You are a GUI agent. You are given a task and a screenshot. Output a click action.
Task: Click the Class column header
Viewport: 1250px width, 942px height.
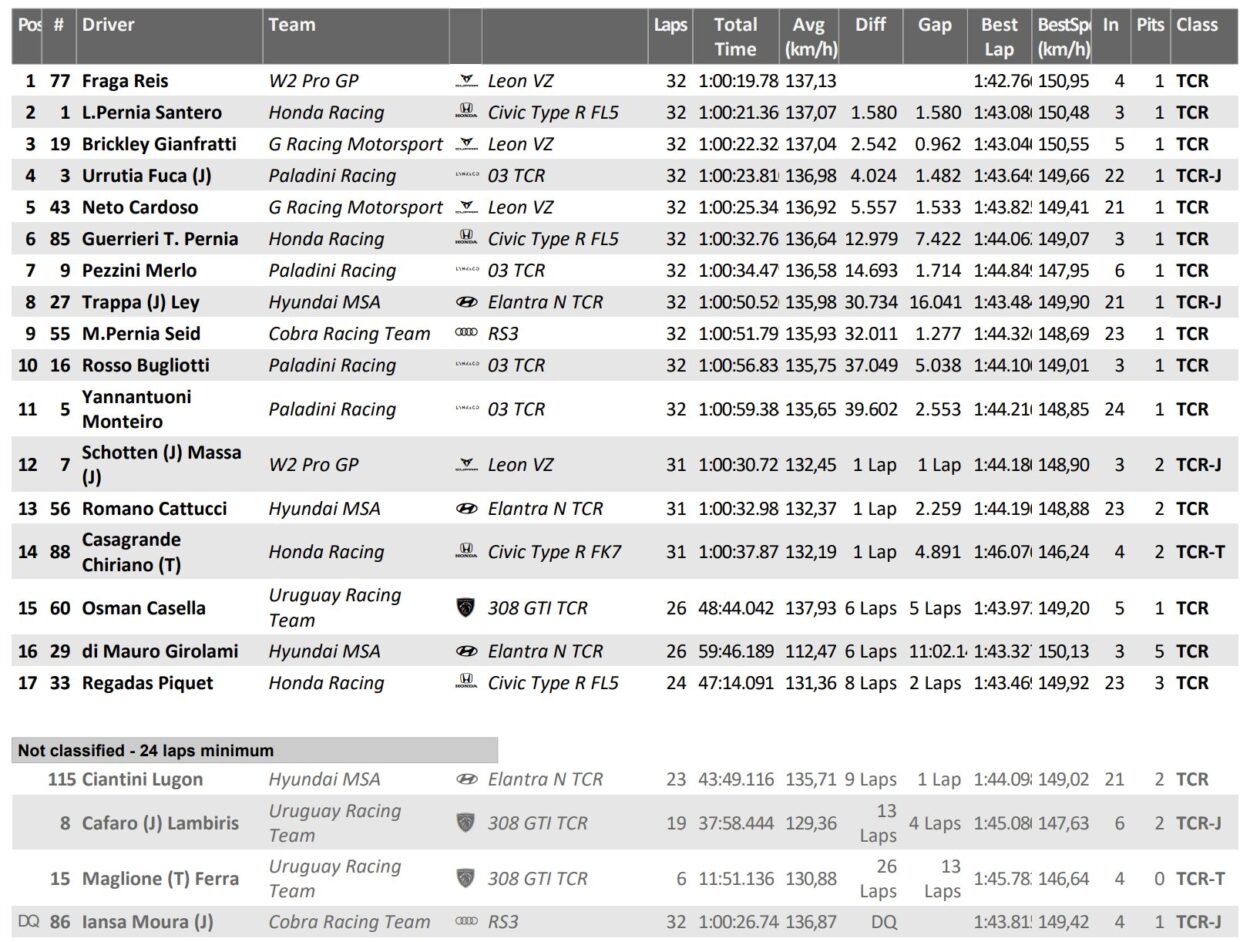[1197, 25]
